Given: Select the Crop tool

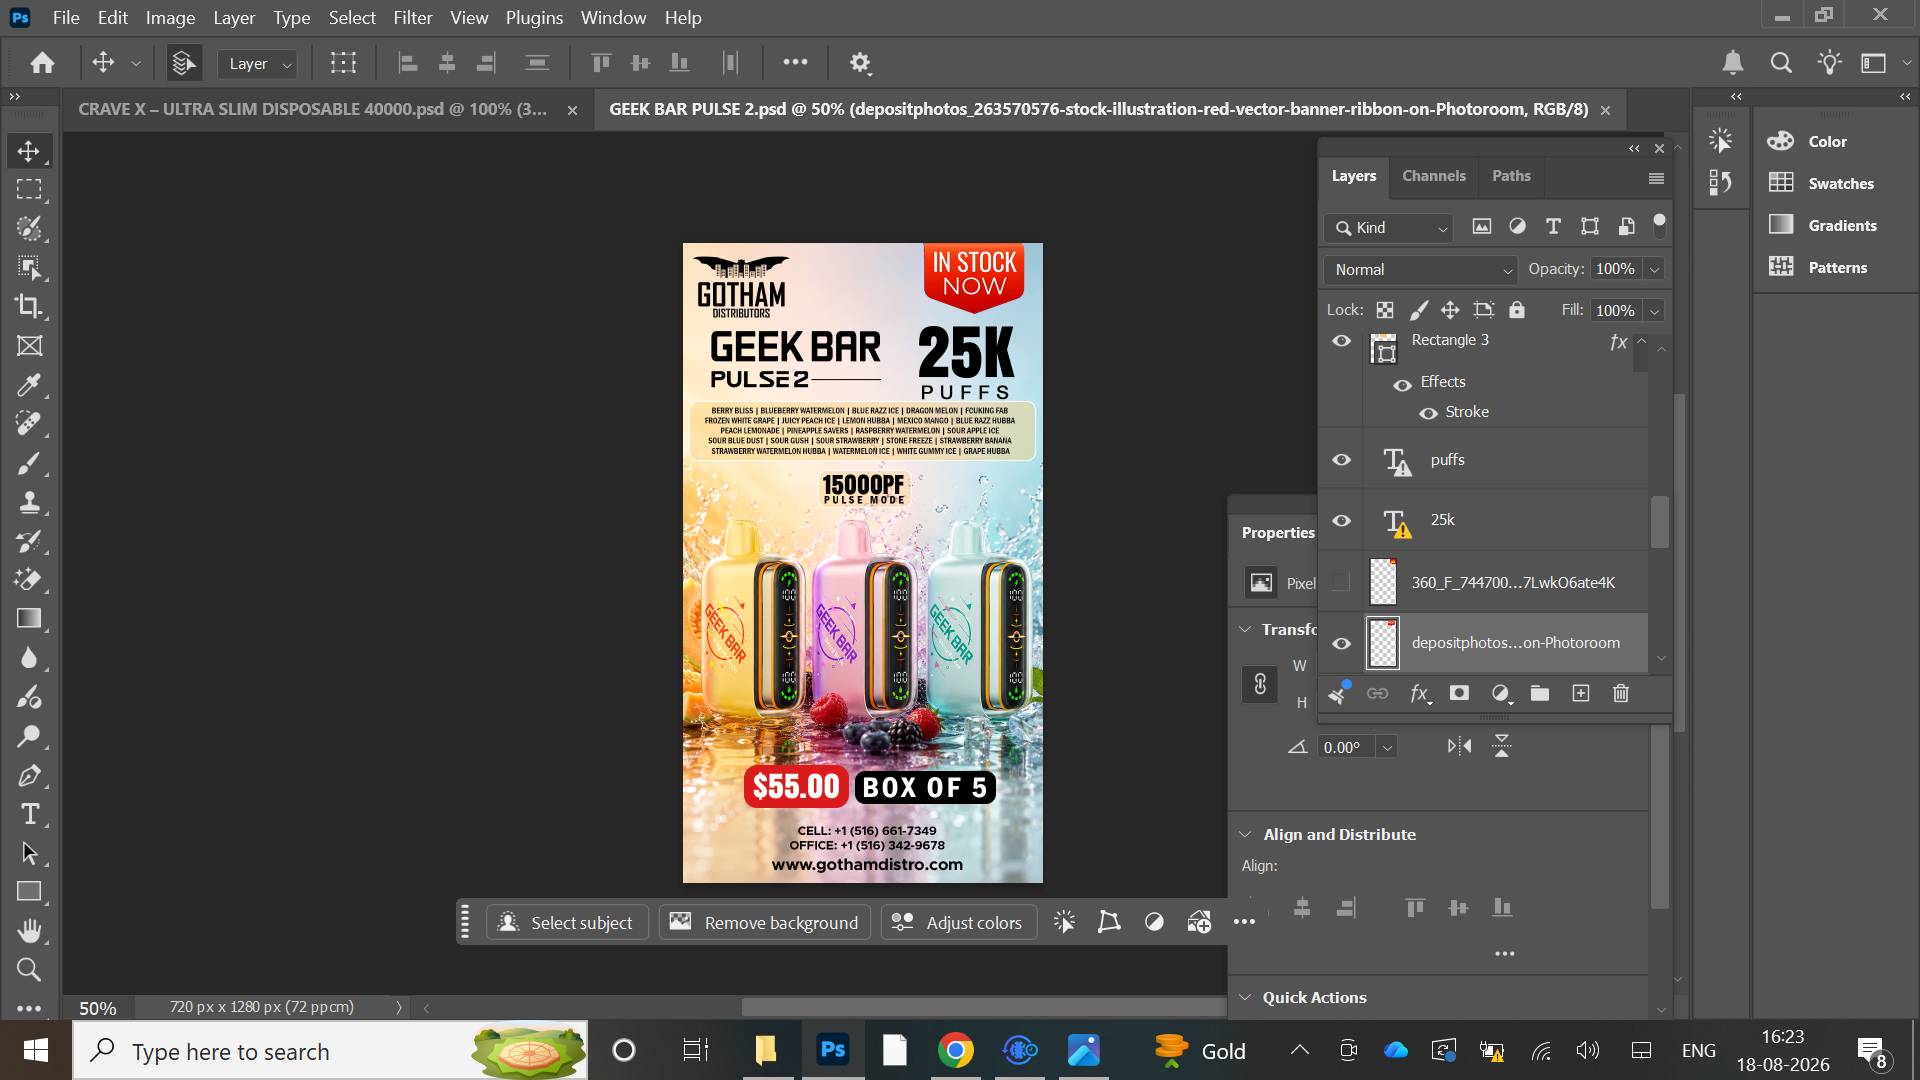Looking at the screenshot, I should [29, 306].
